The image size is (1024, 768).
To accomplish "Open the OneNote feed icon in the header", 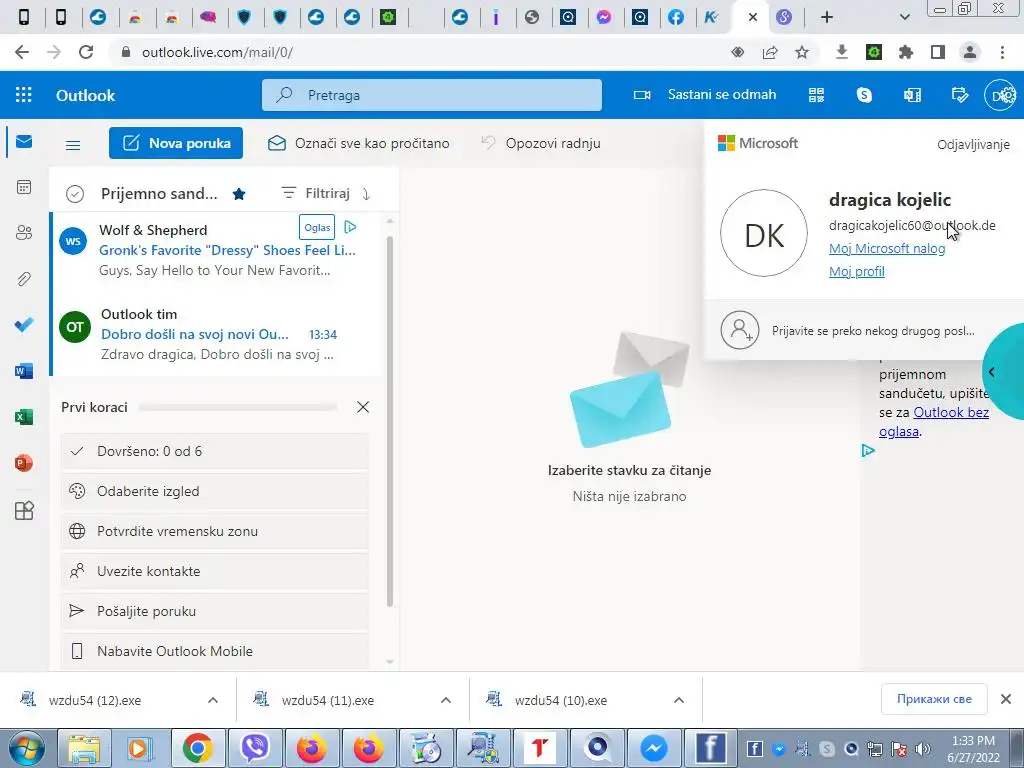I will pos(912,95).
